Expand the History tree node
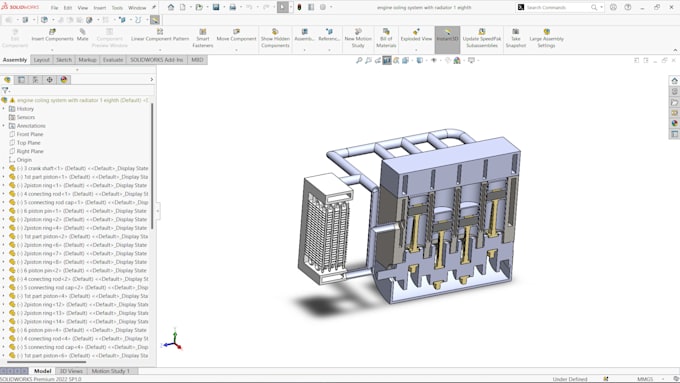This screenshot has height=383, width=680. [3, 108]
